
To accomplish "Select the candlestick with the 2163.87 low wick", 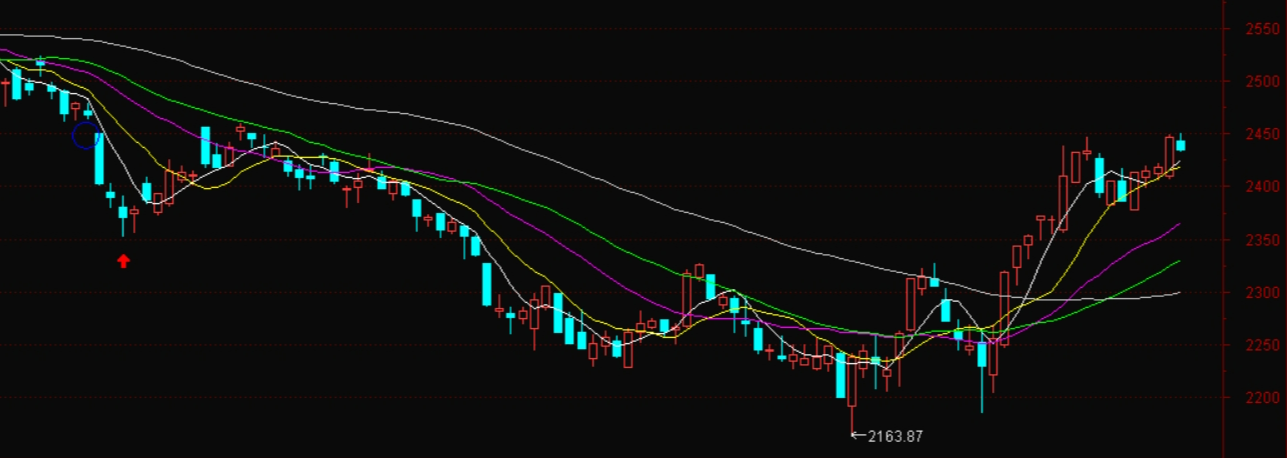I will coord(852,382).
